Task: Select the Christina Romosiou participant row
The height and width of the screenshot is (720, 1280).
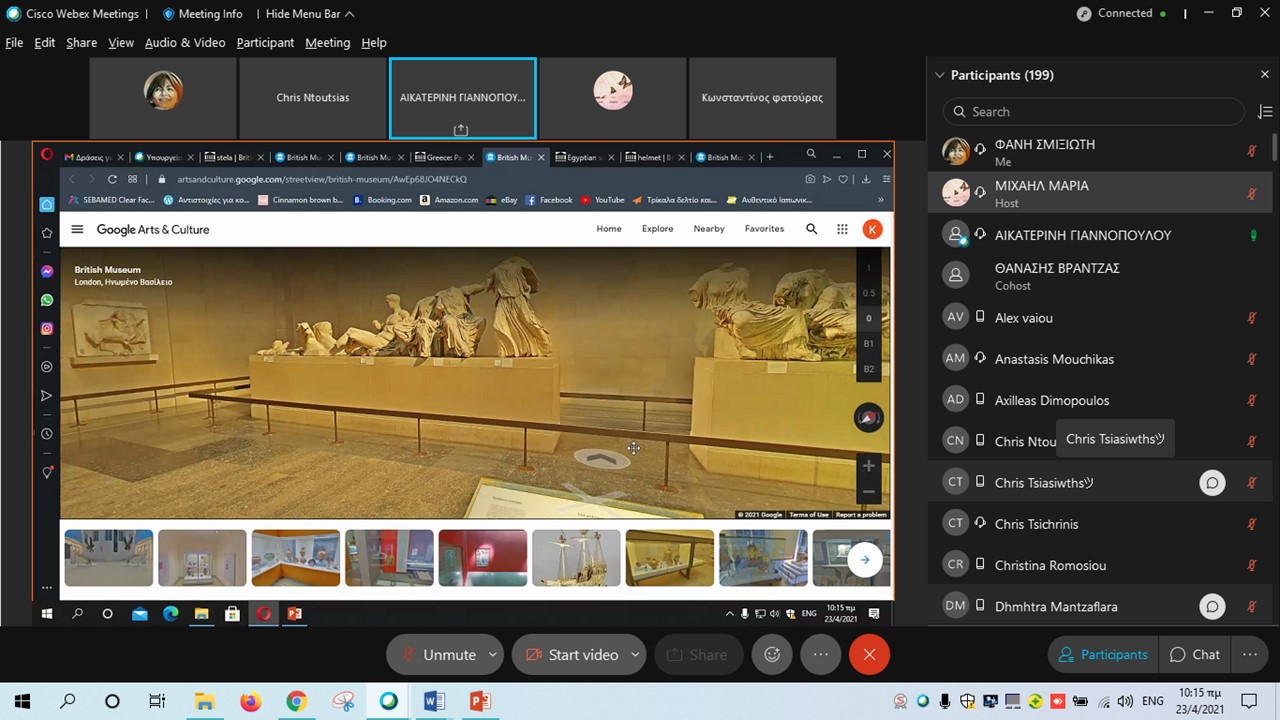Action: (1100, 565)
